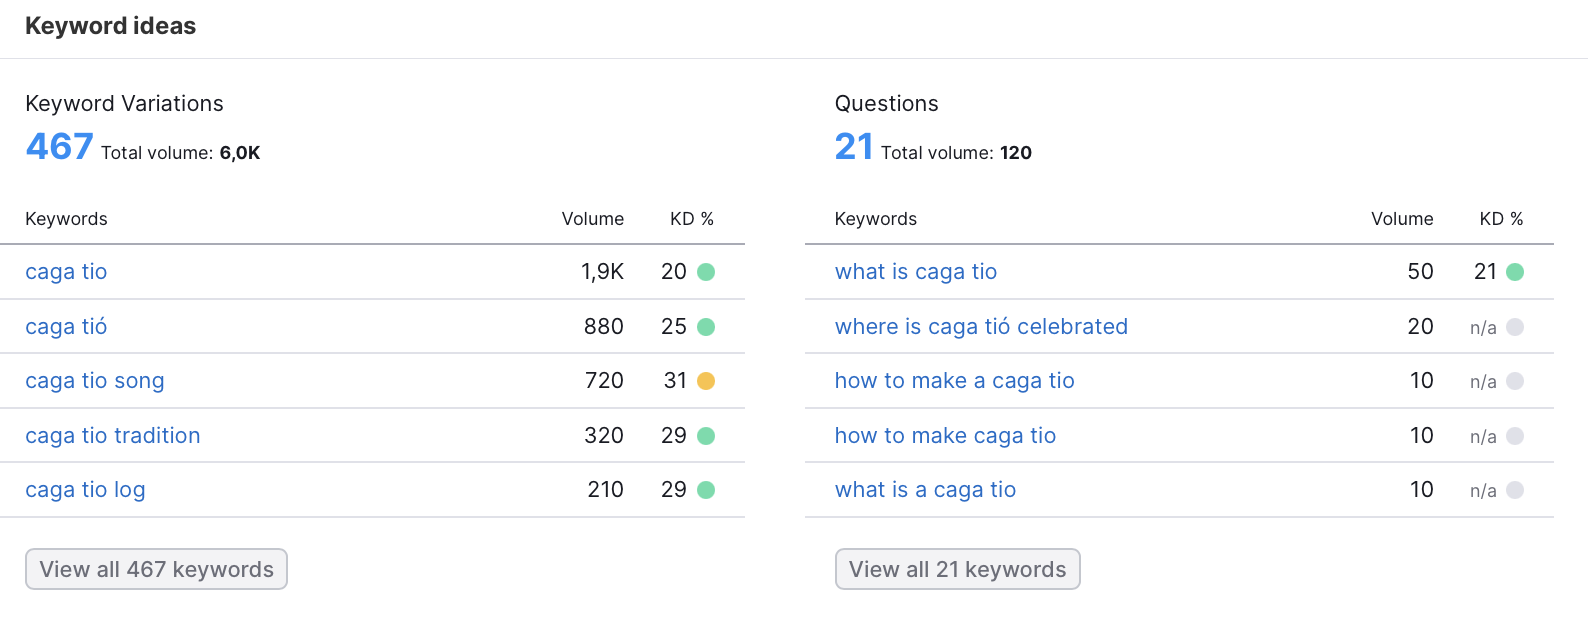Viewport: 1588px width, 630px height.
Task: Click the 467 keyword variations count
Action: (x=60, y=147)
